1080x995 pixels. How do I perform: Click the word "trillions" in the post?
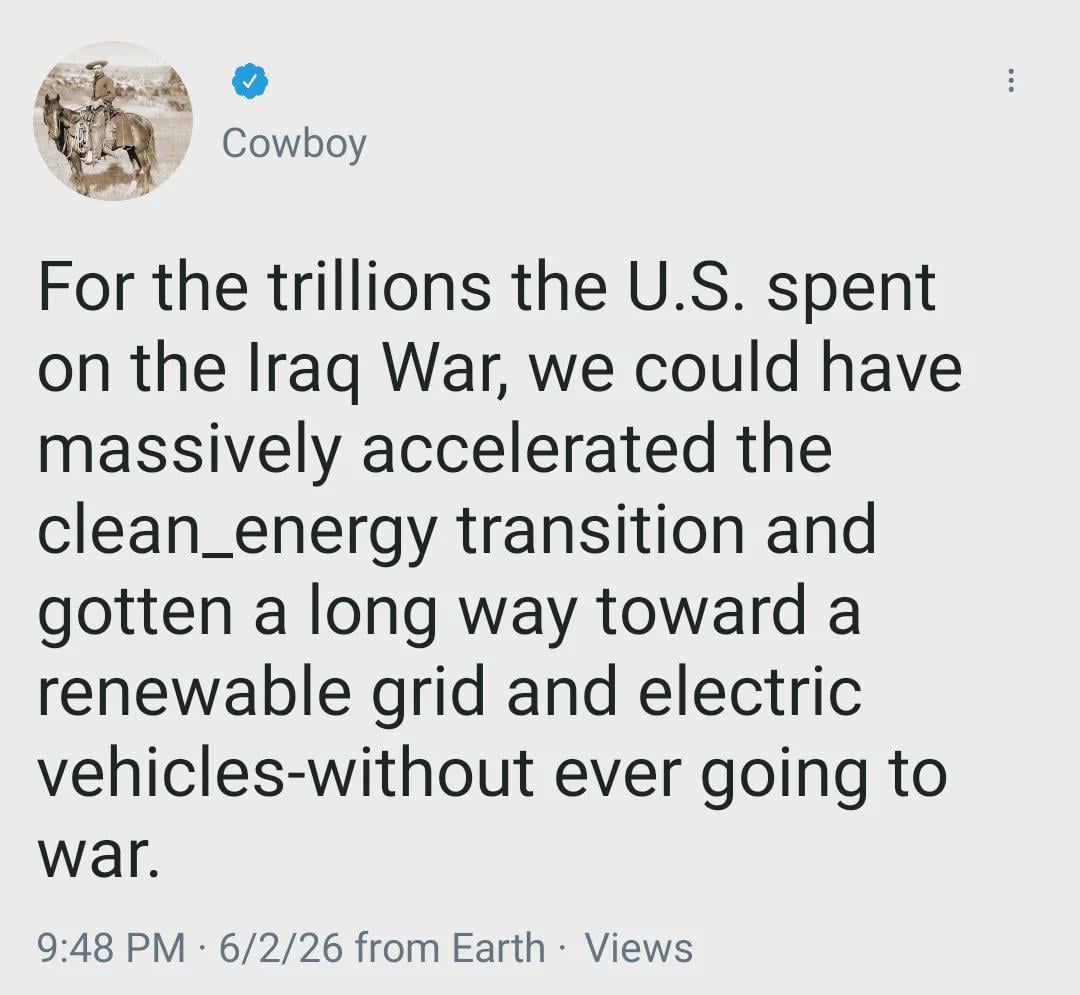378,288
